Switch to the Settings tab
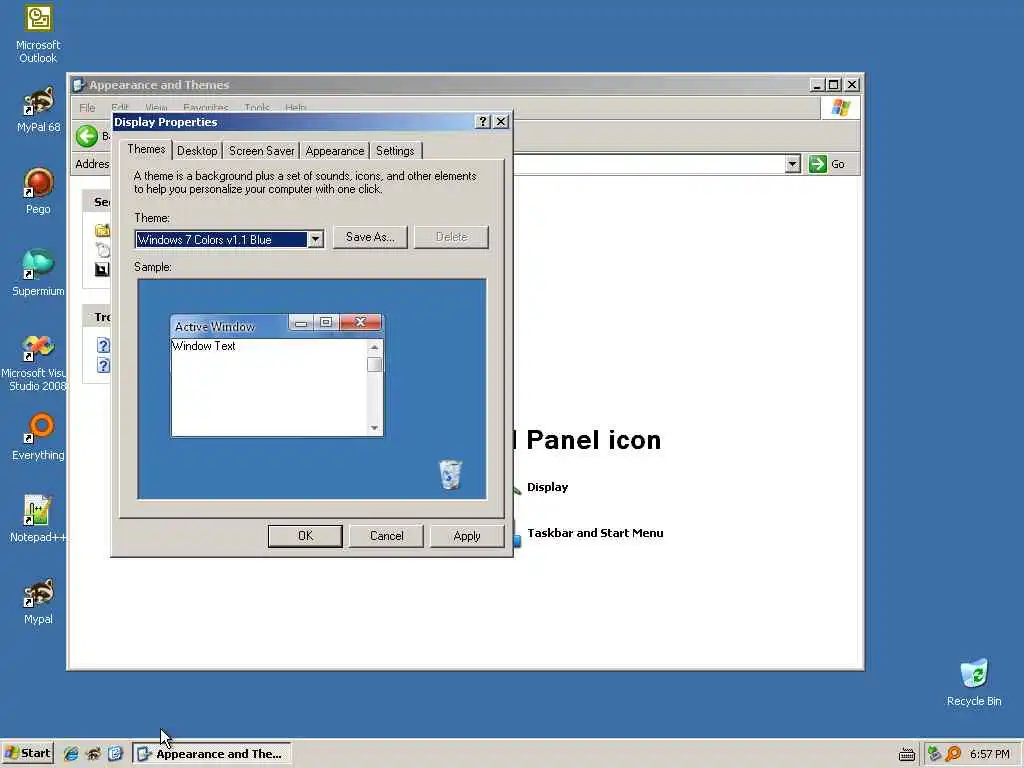 [x=395, y=151]
